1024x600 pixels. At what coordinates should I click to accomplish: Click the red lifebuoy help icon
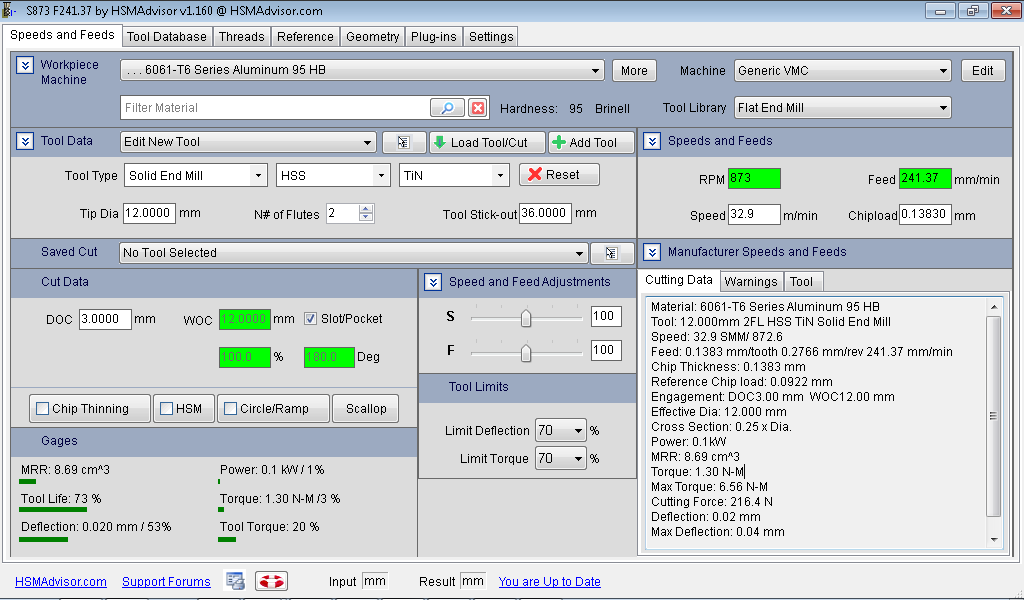[271, 581]
